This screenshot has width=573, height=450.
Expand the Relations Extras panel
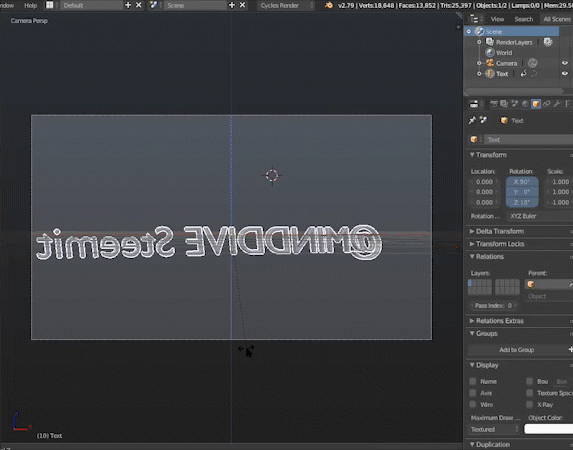(x=472, y=321)
